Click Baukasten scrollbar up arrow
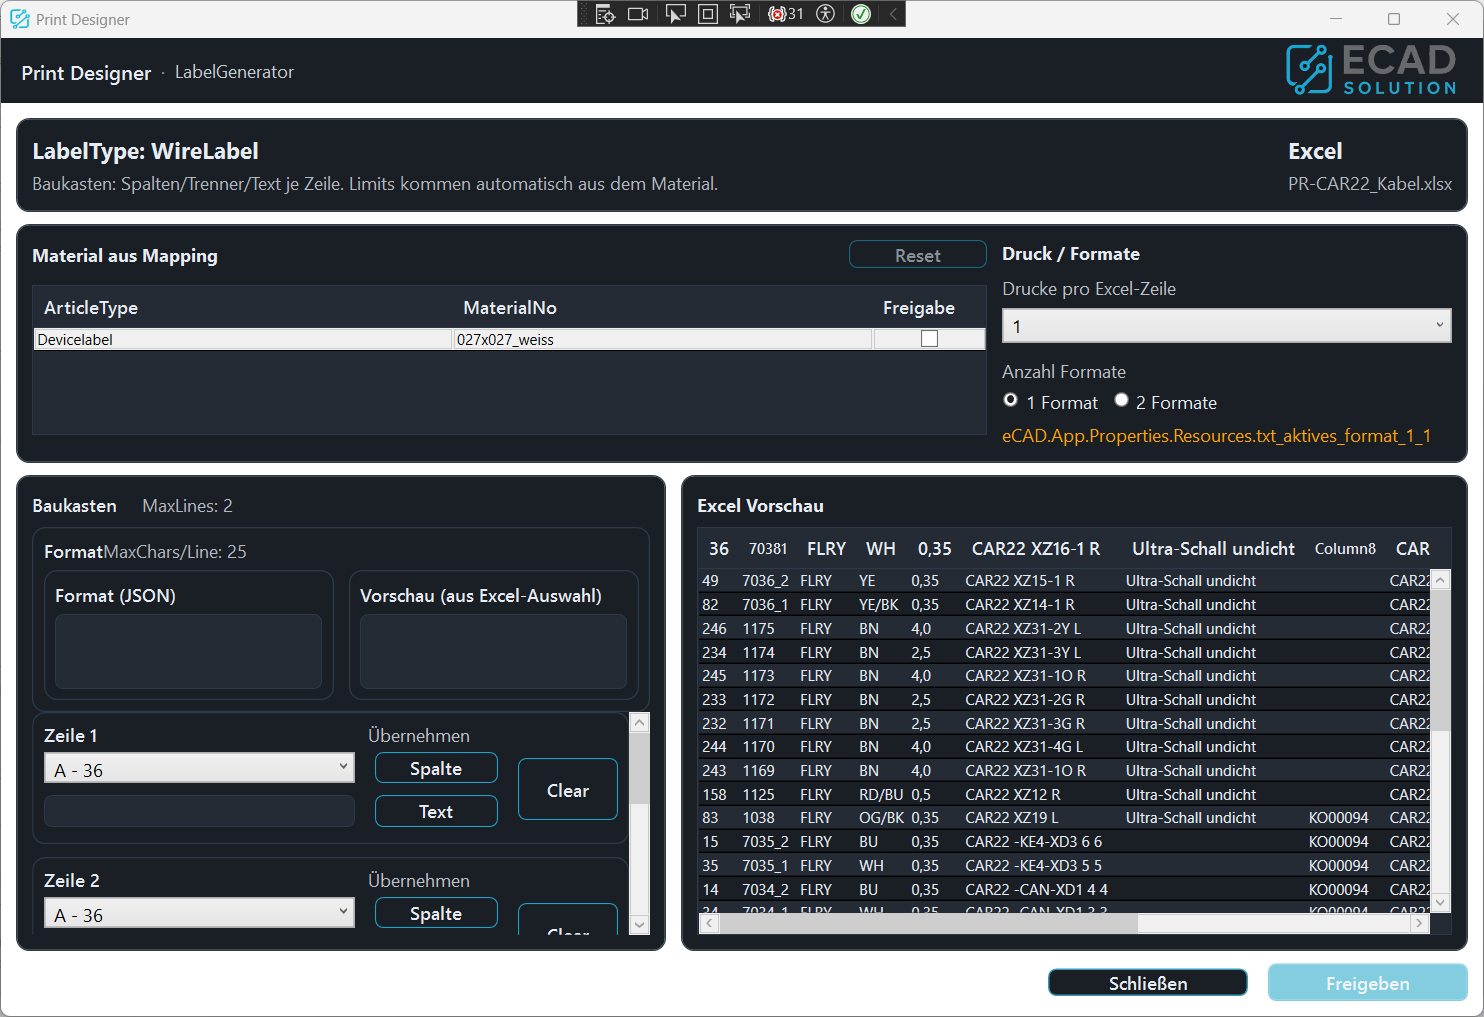Viewport: 1484px width, 1017px height. pos(640,722)
